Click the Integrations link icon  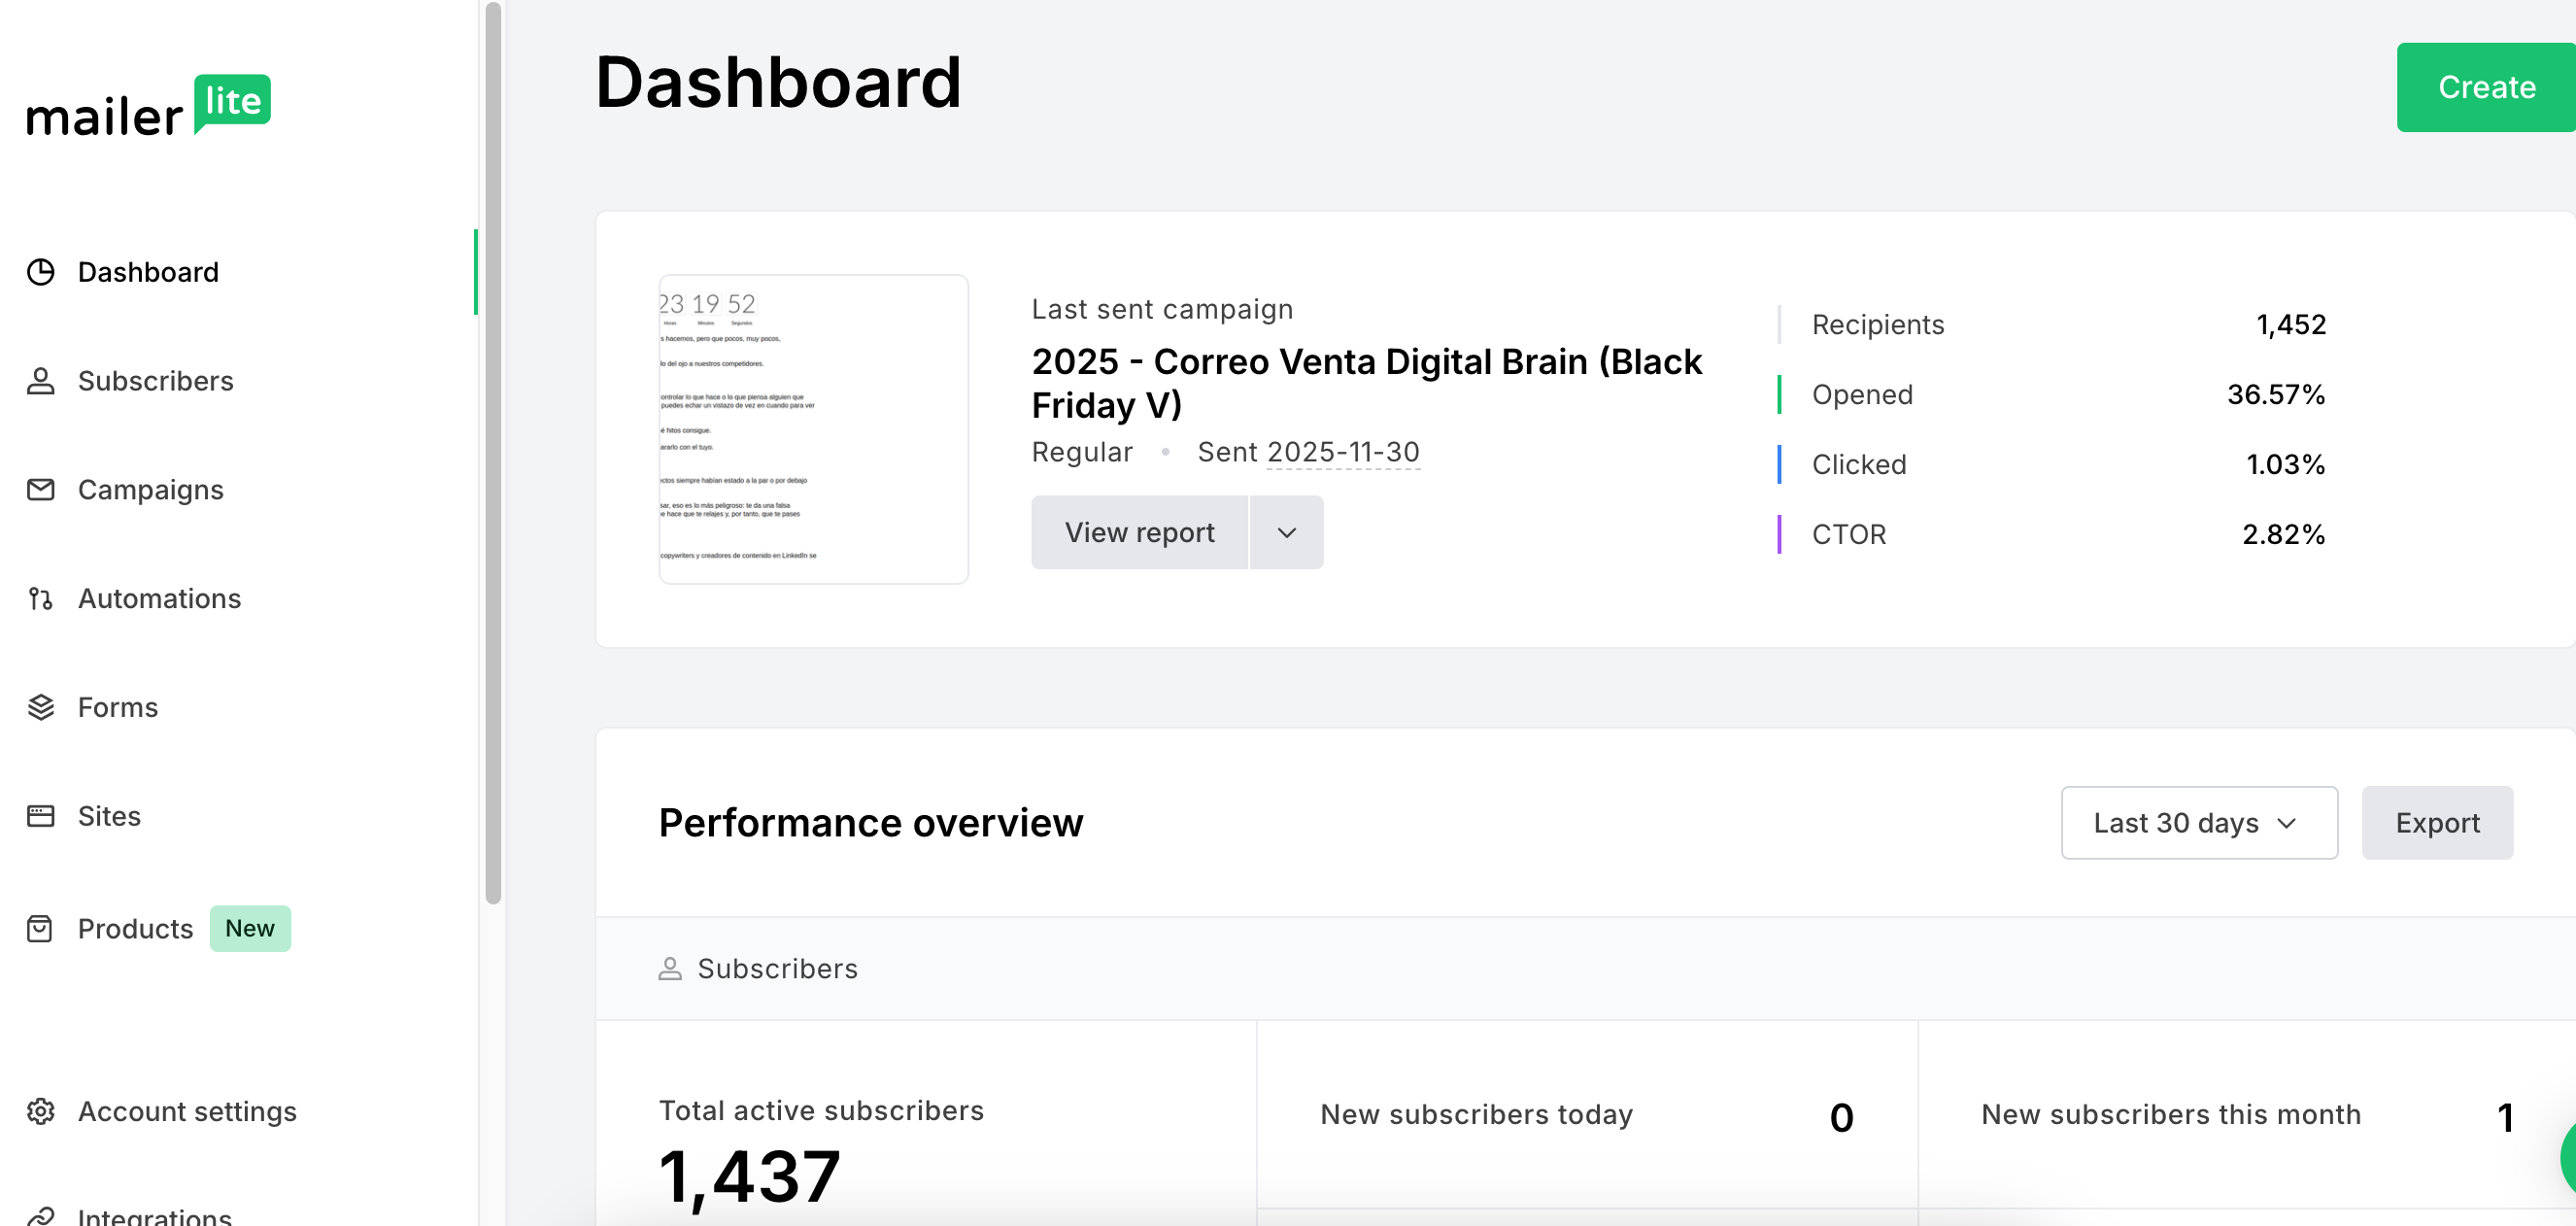[41, 1215]
